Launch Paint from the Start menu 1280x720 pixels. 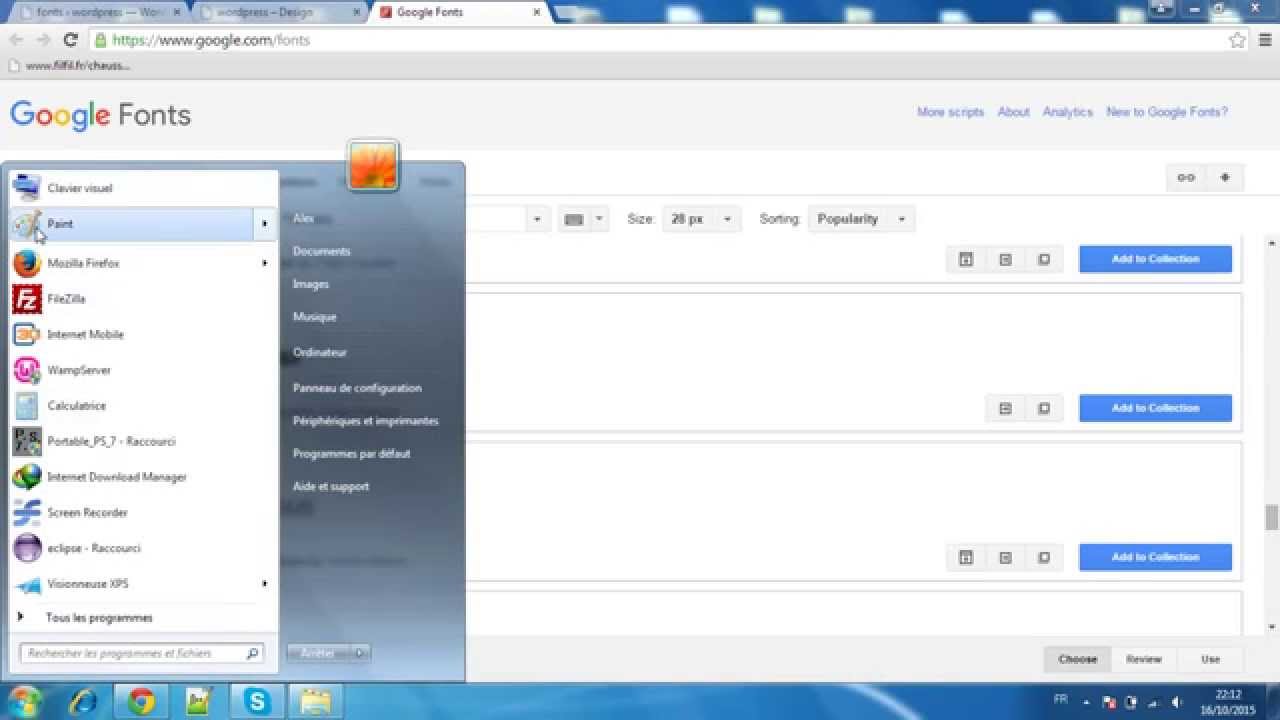[131, 224]
